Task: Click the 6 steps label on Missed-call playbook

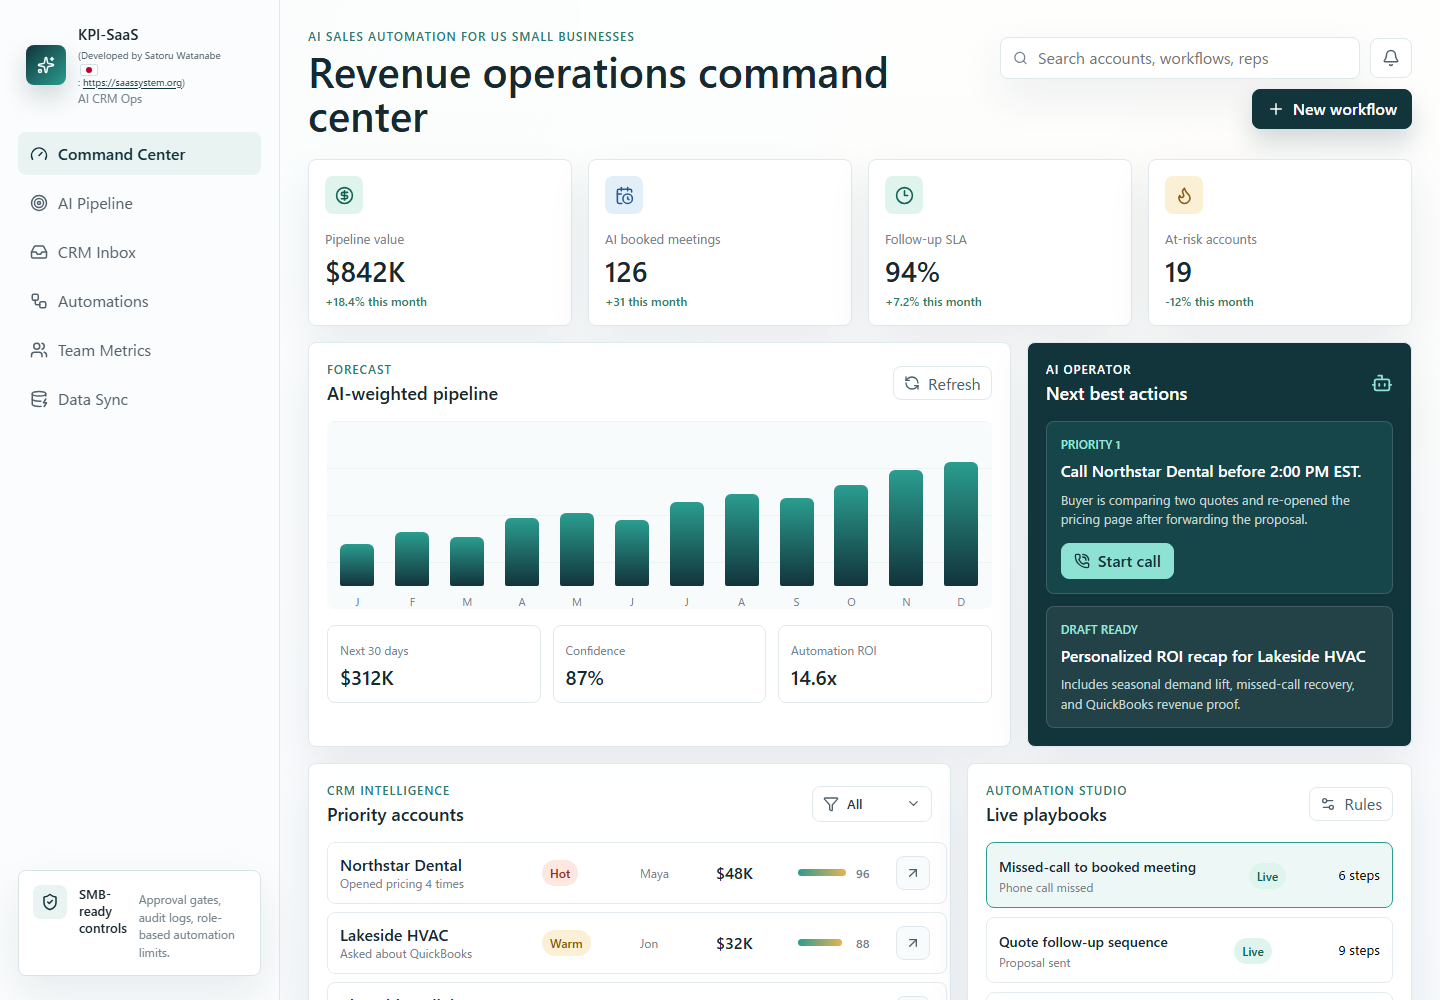Action: point(1359,875)
